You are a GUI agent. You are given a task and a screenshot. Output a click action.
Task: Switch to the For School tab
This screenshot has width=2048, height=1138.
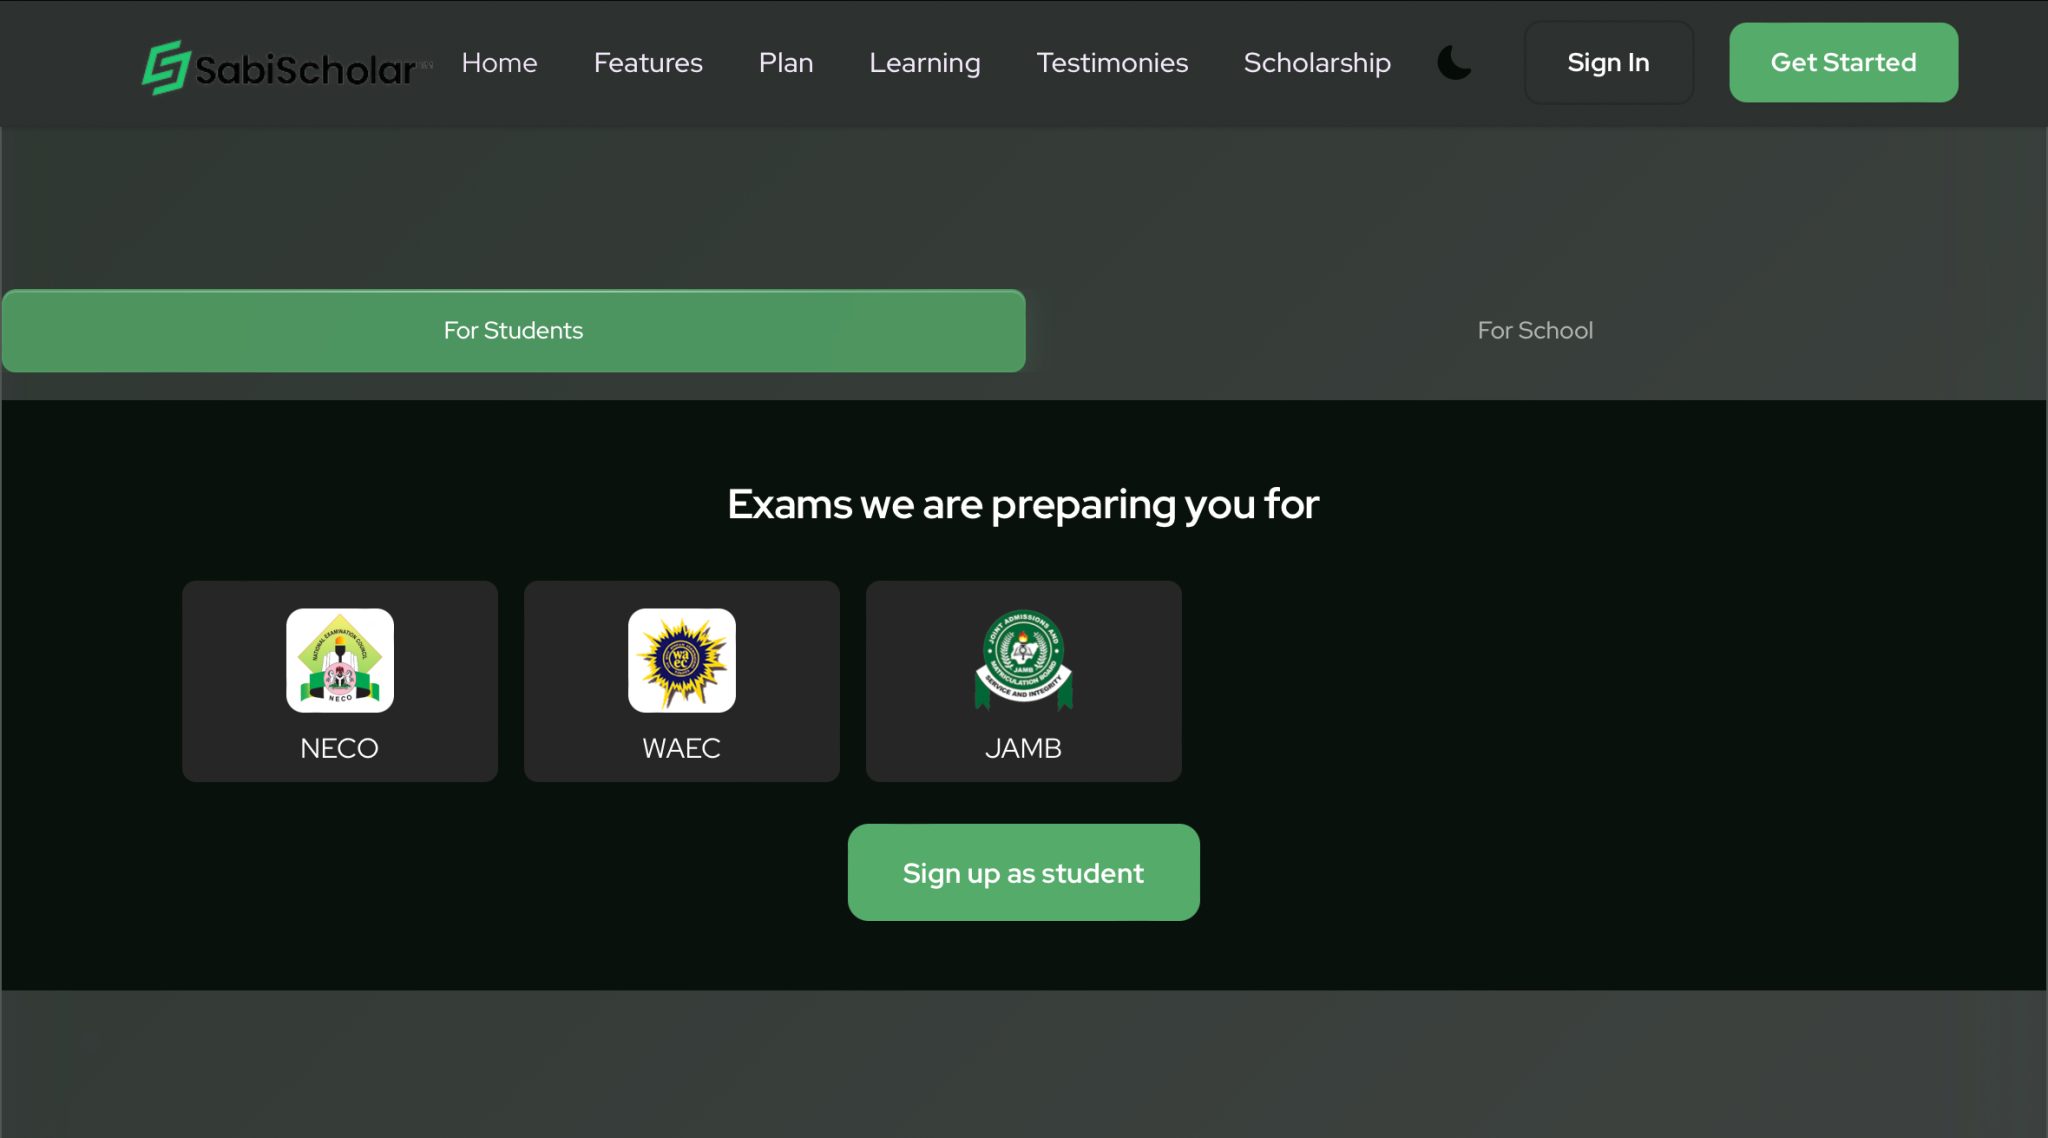pos(1535,331)
